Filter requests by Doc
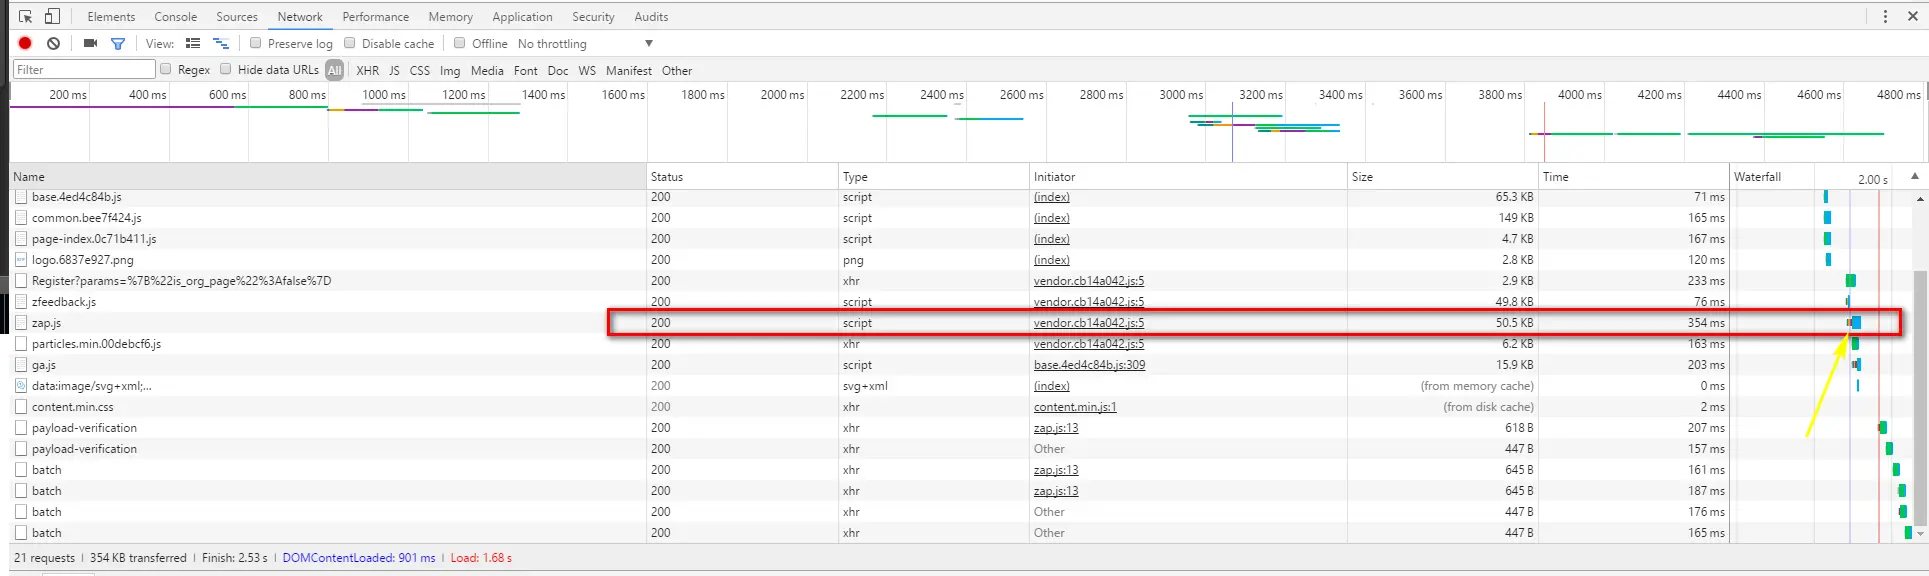The height and width of the screenshot is (576, 1929). pyautogui.click(x=558, y=71)
